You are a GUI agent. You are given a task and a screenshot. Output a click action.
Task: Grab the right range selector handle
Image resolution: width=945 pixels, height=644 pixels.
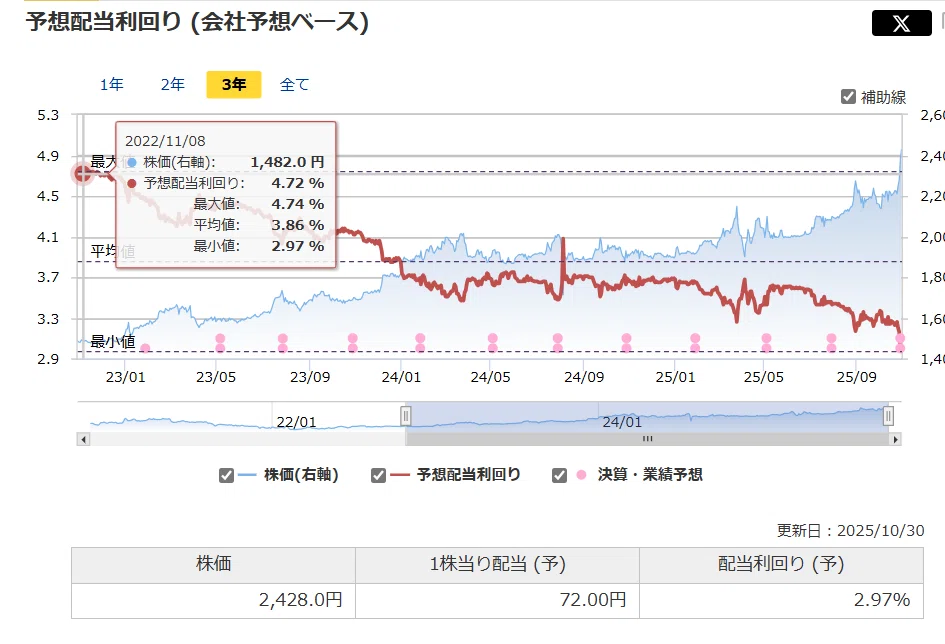888,416
